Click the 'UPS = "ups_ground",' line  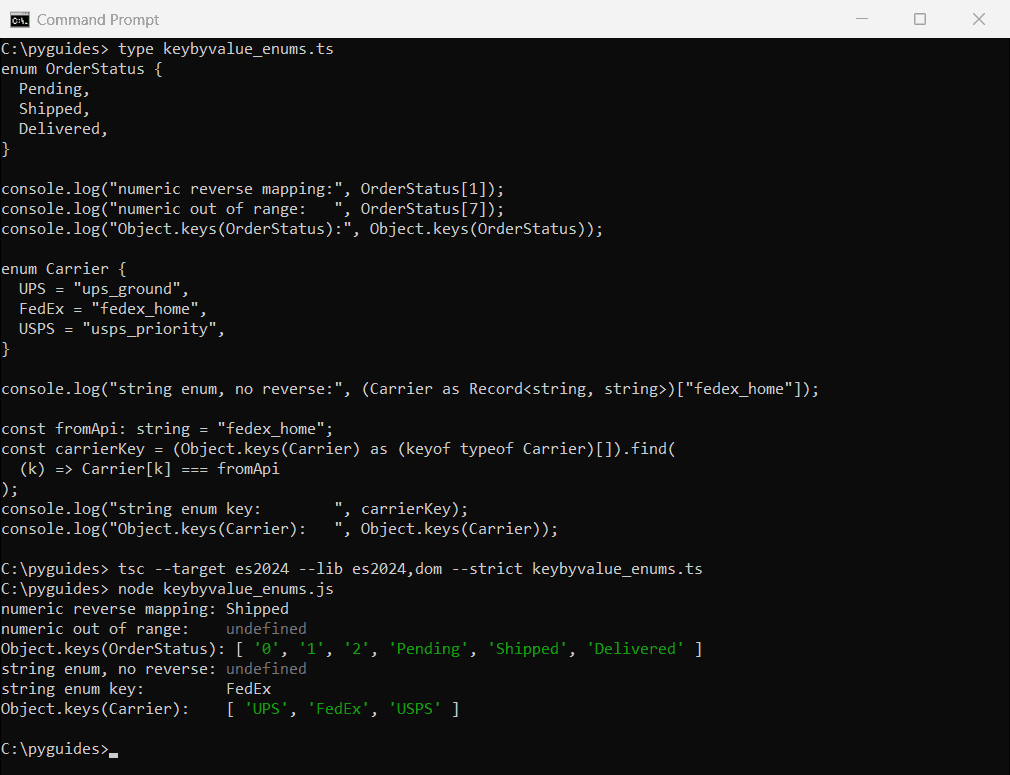point(104,289)
